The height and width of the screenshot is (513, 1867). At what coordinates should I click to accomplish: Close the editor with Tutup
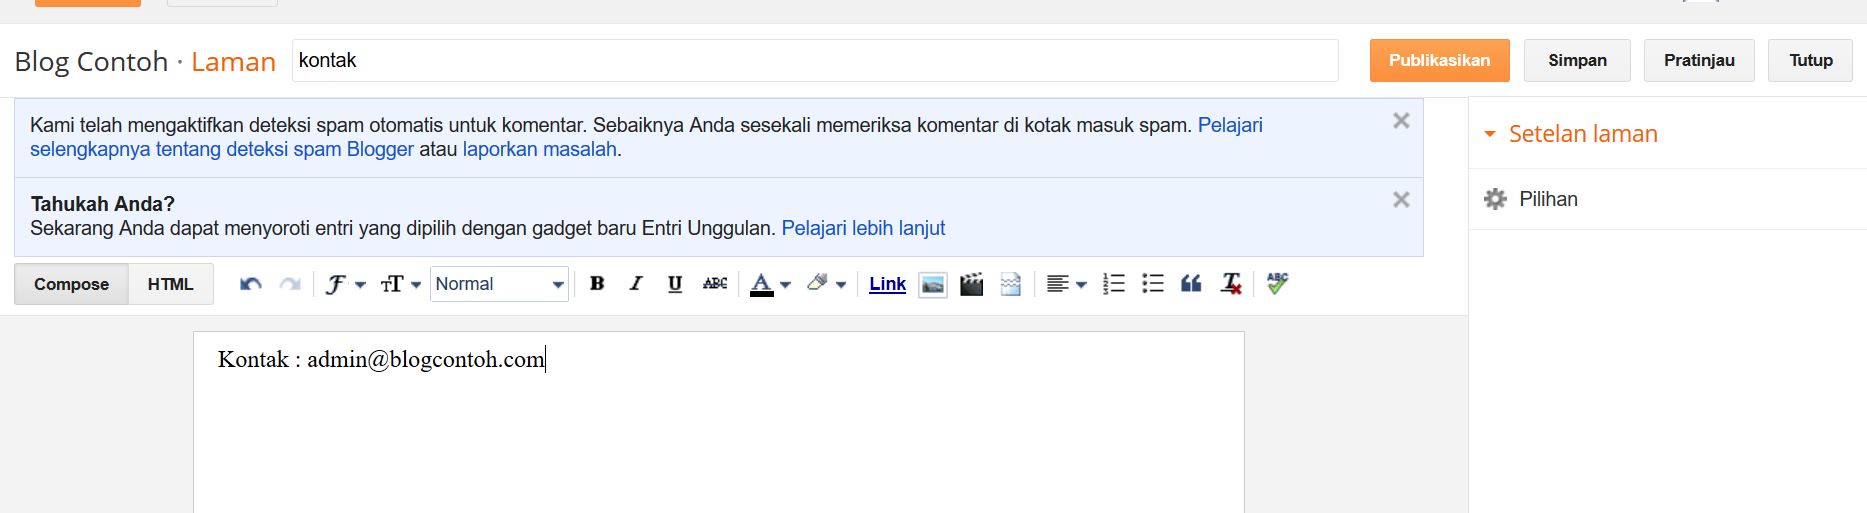point(1811,60)
